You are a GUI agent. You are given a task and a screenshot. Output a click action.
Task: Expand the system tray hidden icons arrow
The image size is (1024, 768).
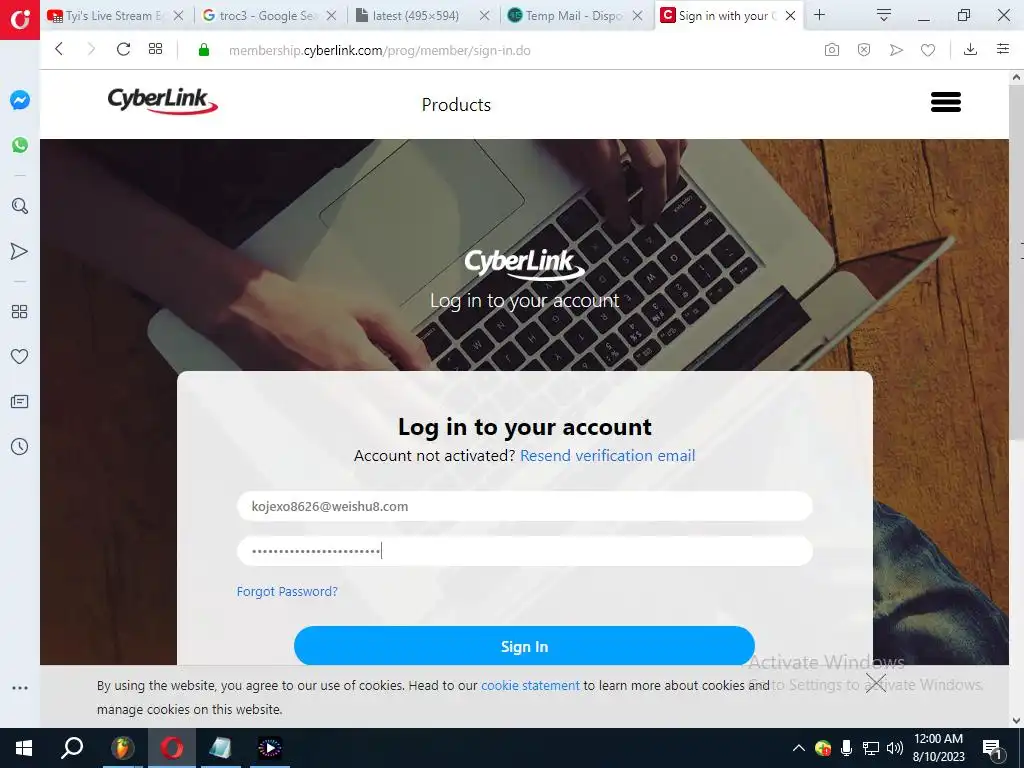(x=799, y=748)
